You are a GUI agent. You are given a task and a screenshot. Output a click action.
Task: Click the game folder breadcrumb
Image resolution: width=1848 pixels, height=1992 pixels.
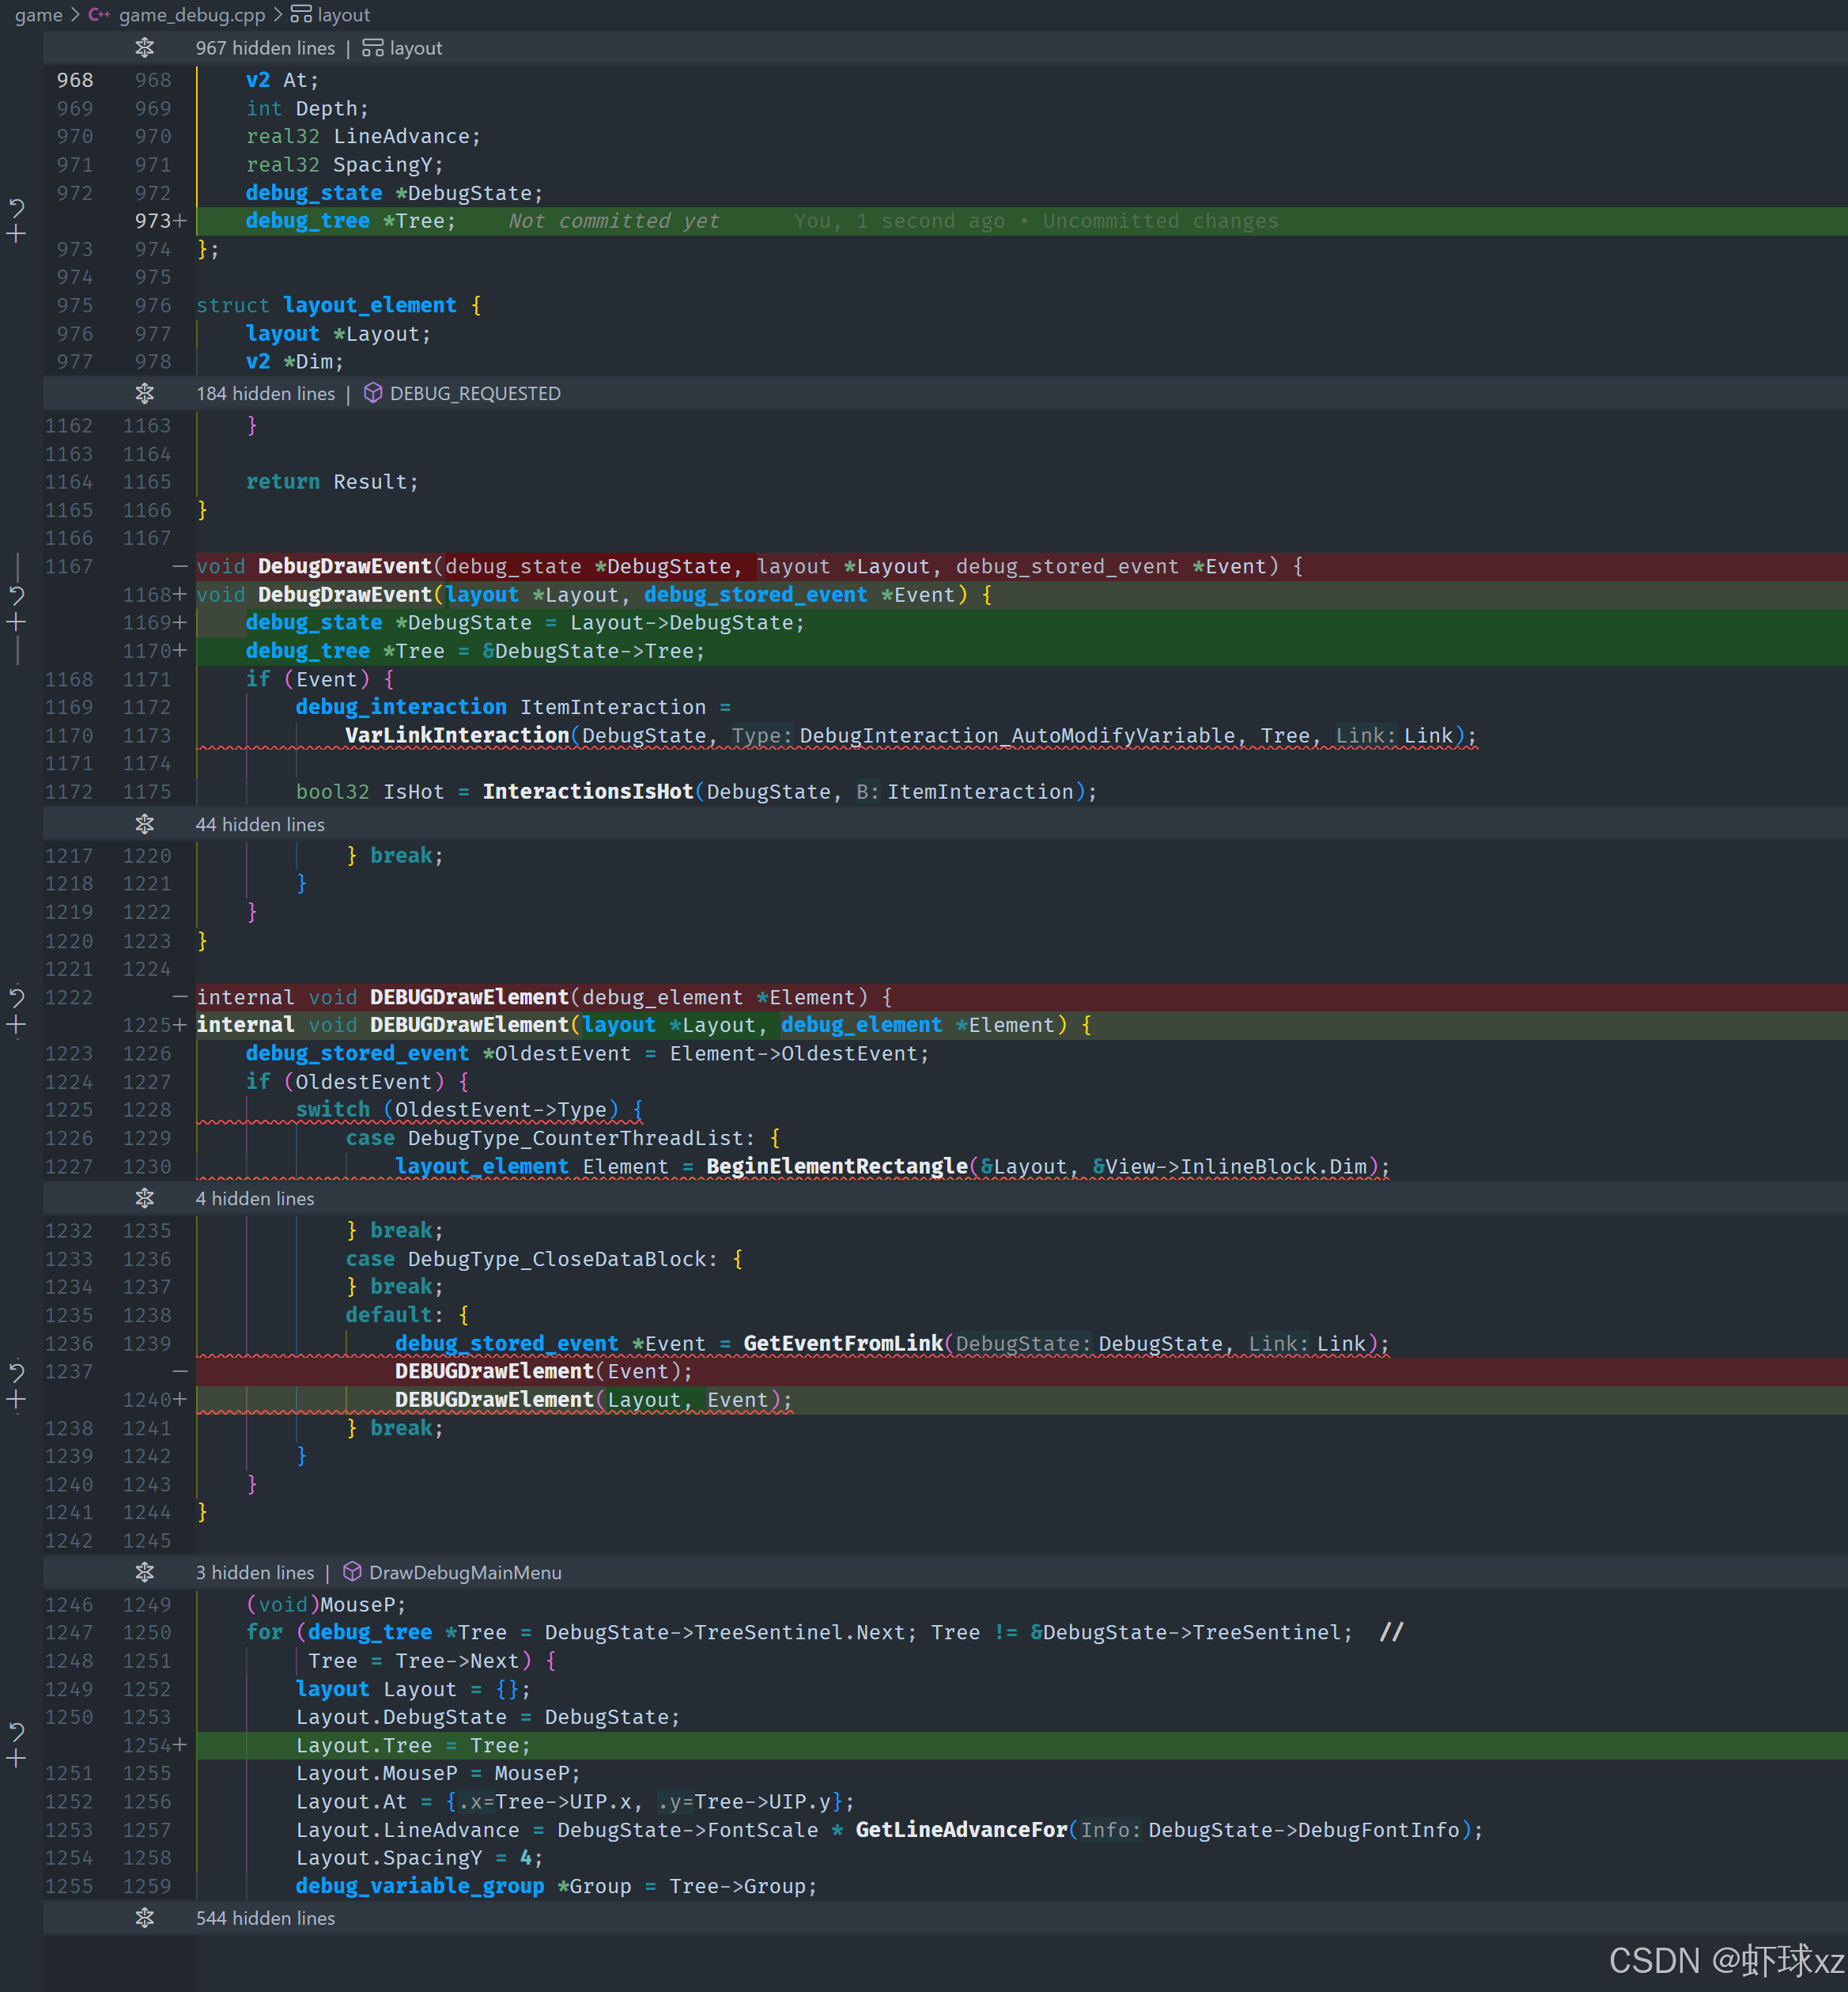pos(38,15)
